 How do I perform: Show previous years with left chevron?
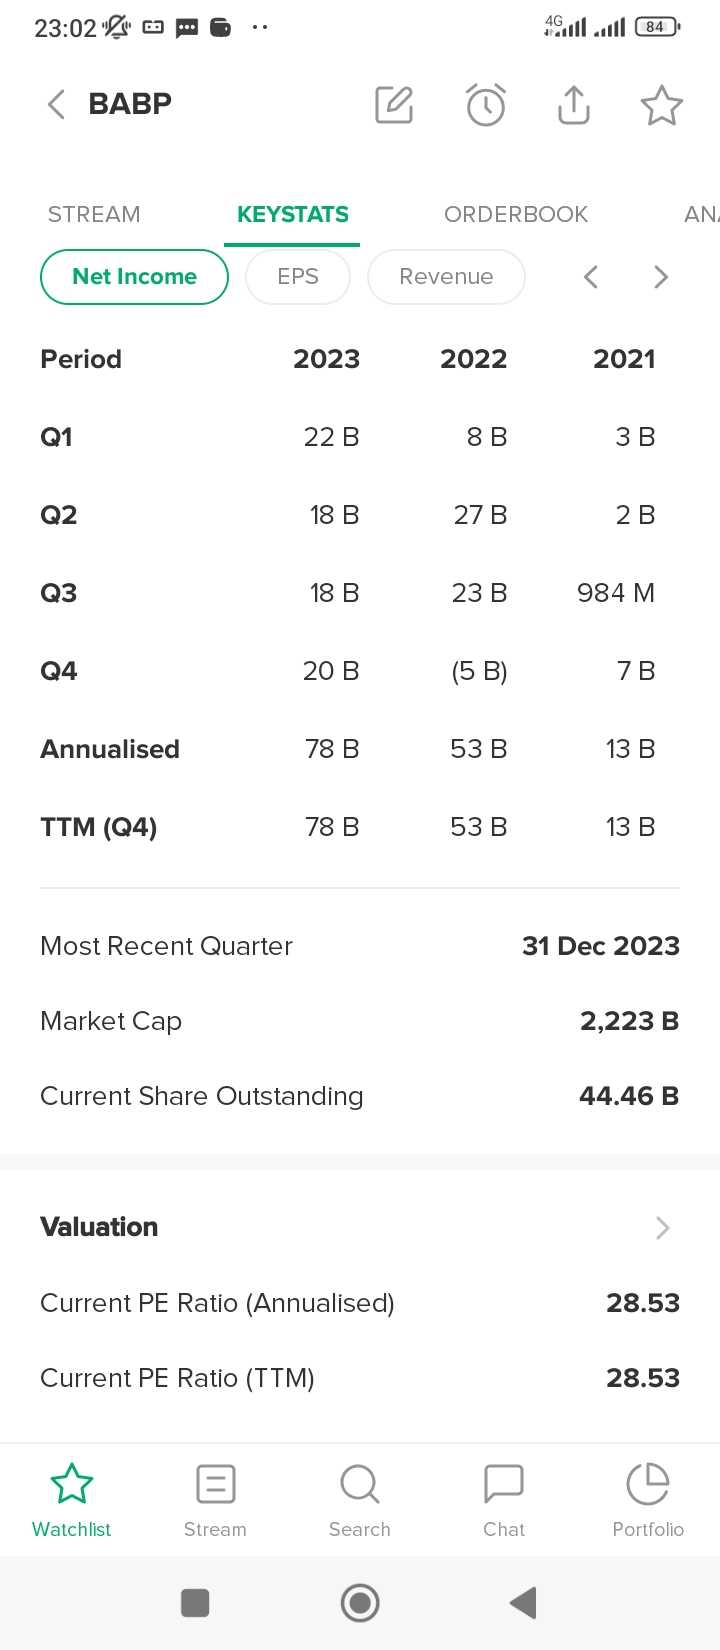[x=591, y=277]
